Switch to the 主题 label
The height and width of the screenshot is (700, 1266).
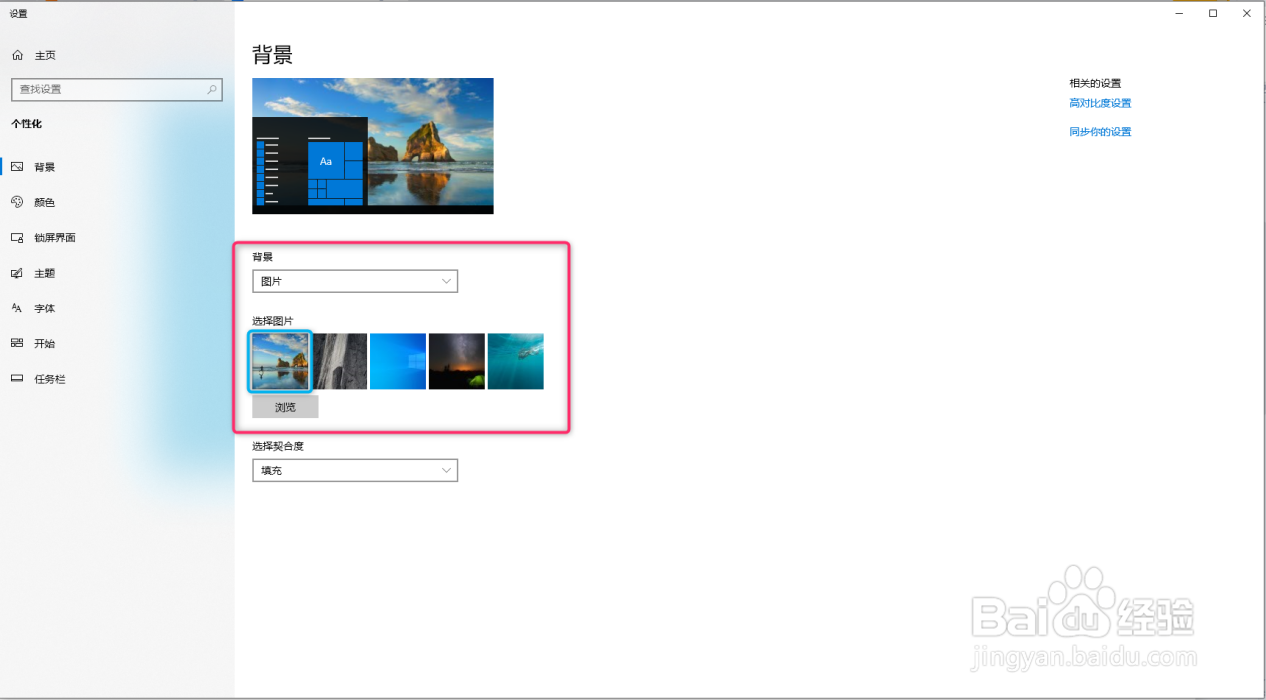click(44, 273)
